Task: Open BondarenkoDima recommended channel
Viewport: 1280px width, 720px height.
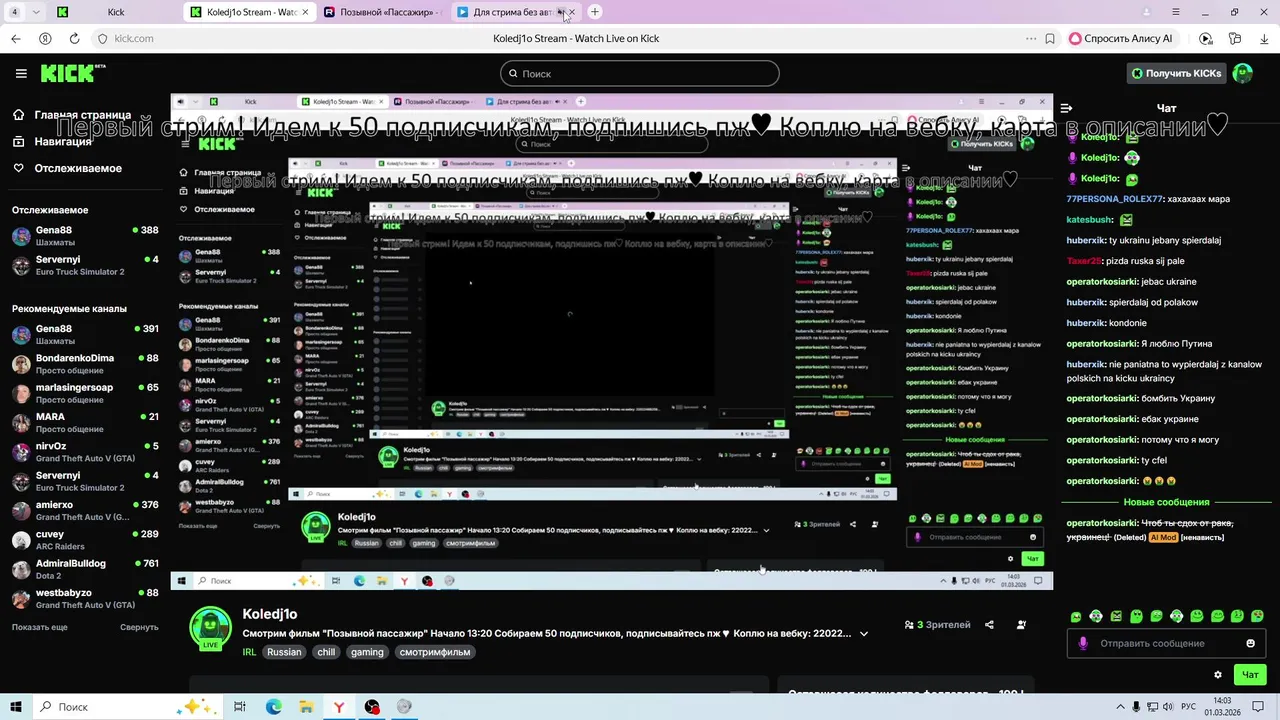Action: [85, 364]
